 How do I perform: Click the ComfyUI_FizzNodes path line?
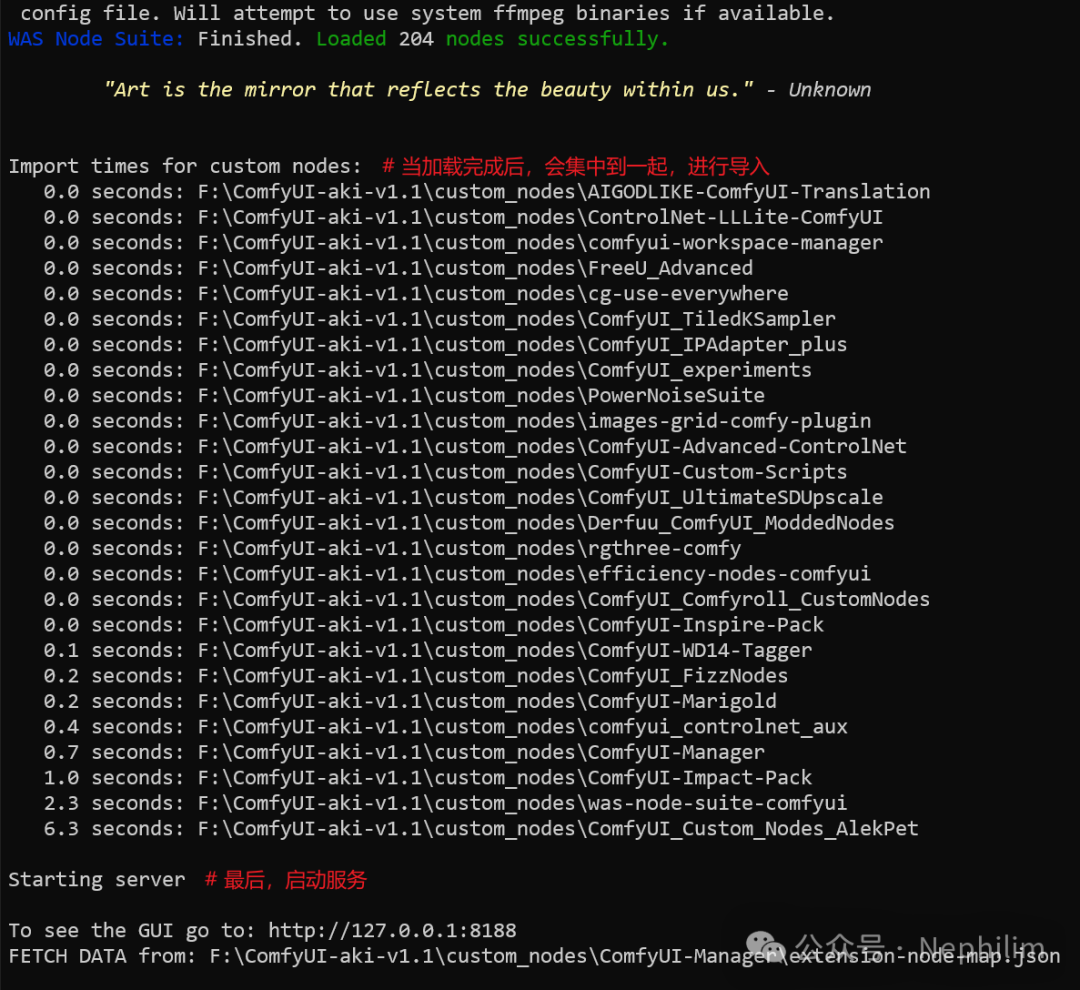(x=416, y=676)
